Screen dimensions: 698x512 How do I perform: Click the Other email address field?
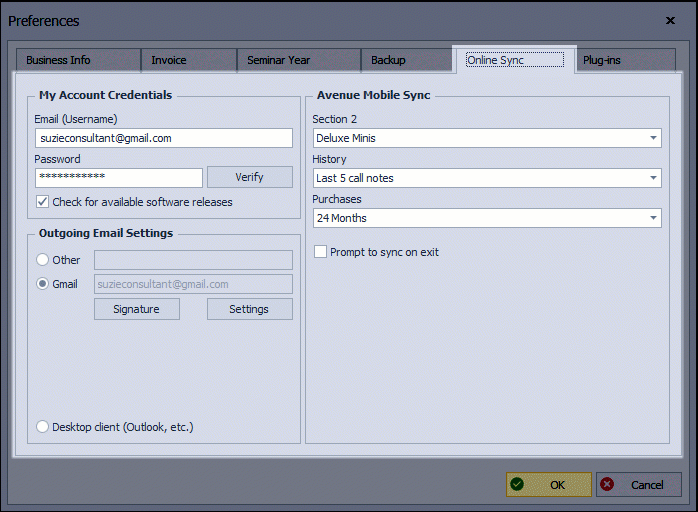pyautogui.click(x=193, y=260)
